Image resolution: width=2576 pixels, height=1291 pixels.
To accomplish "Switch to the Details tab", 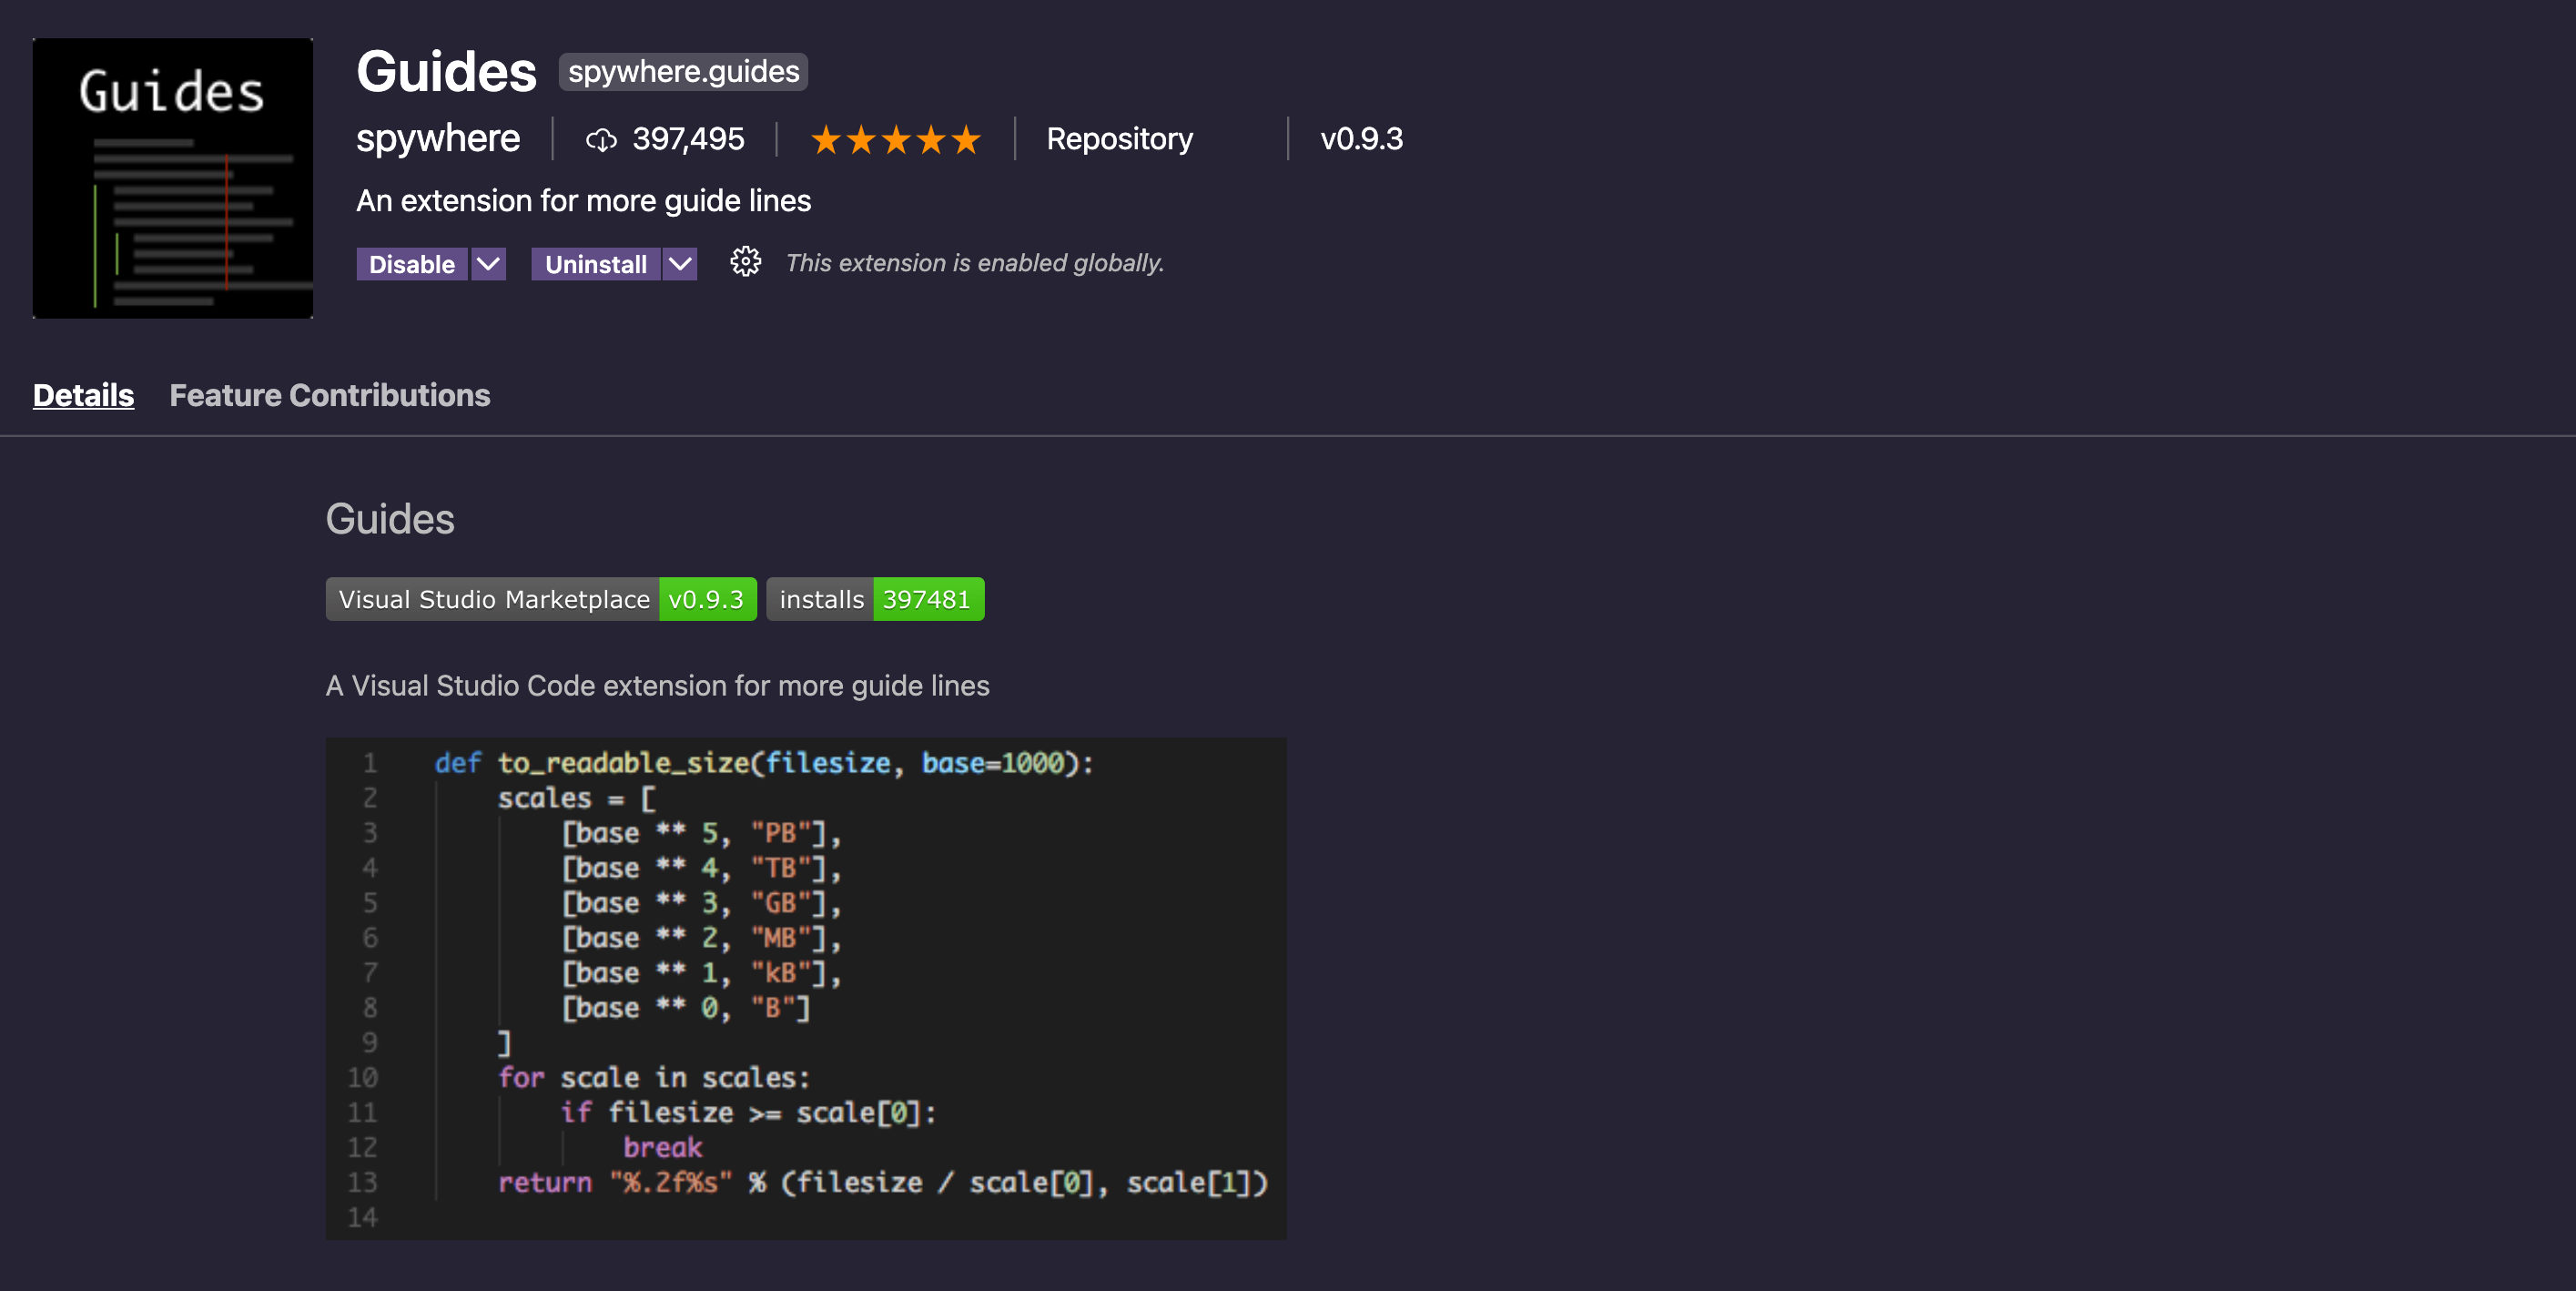I will [x=84, y=395].
